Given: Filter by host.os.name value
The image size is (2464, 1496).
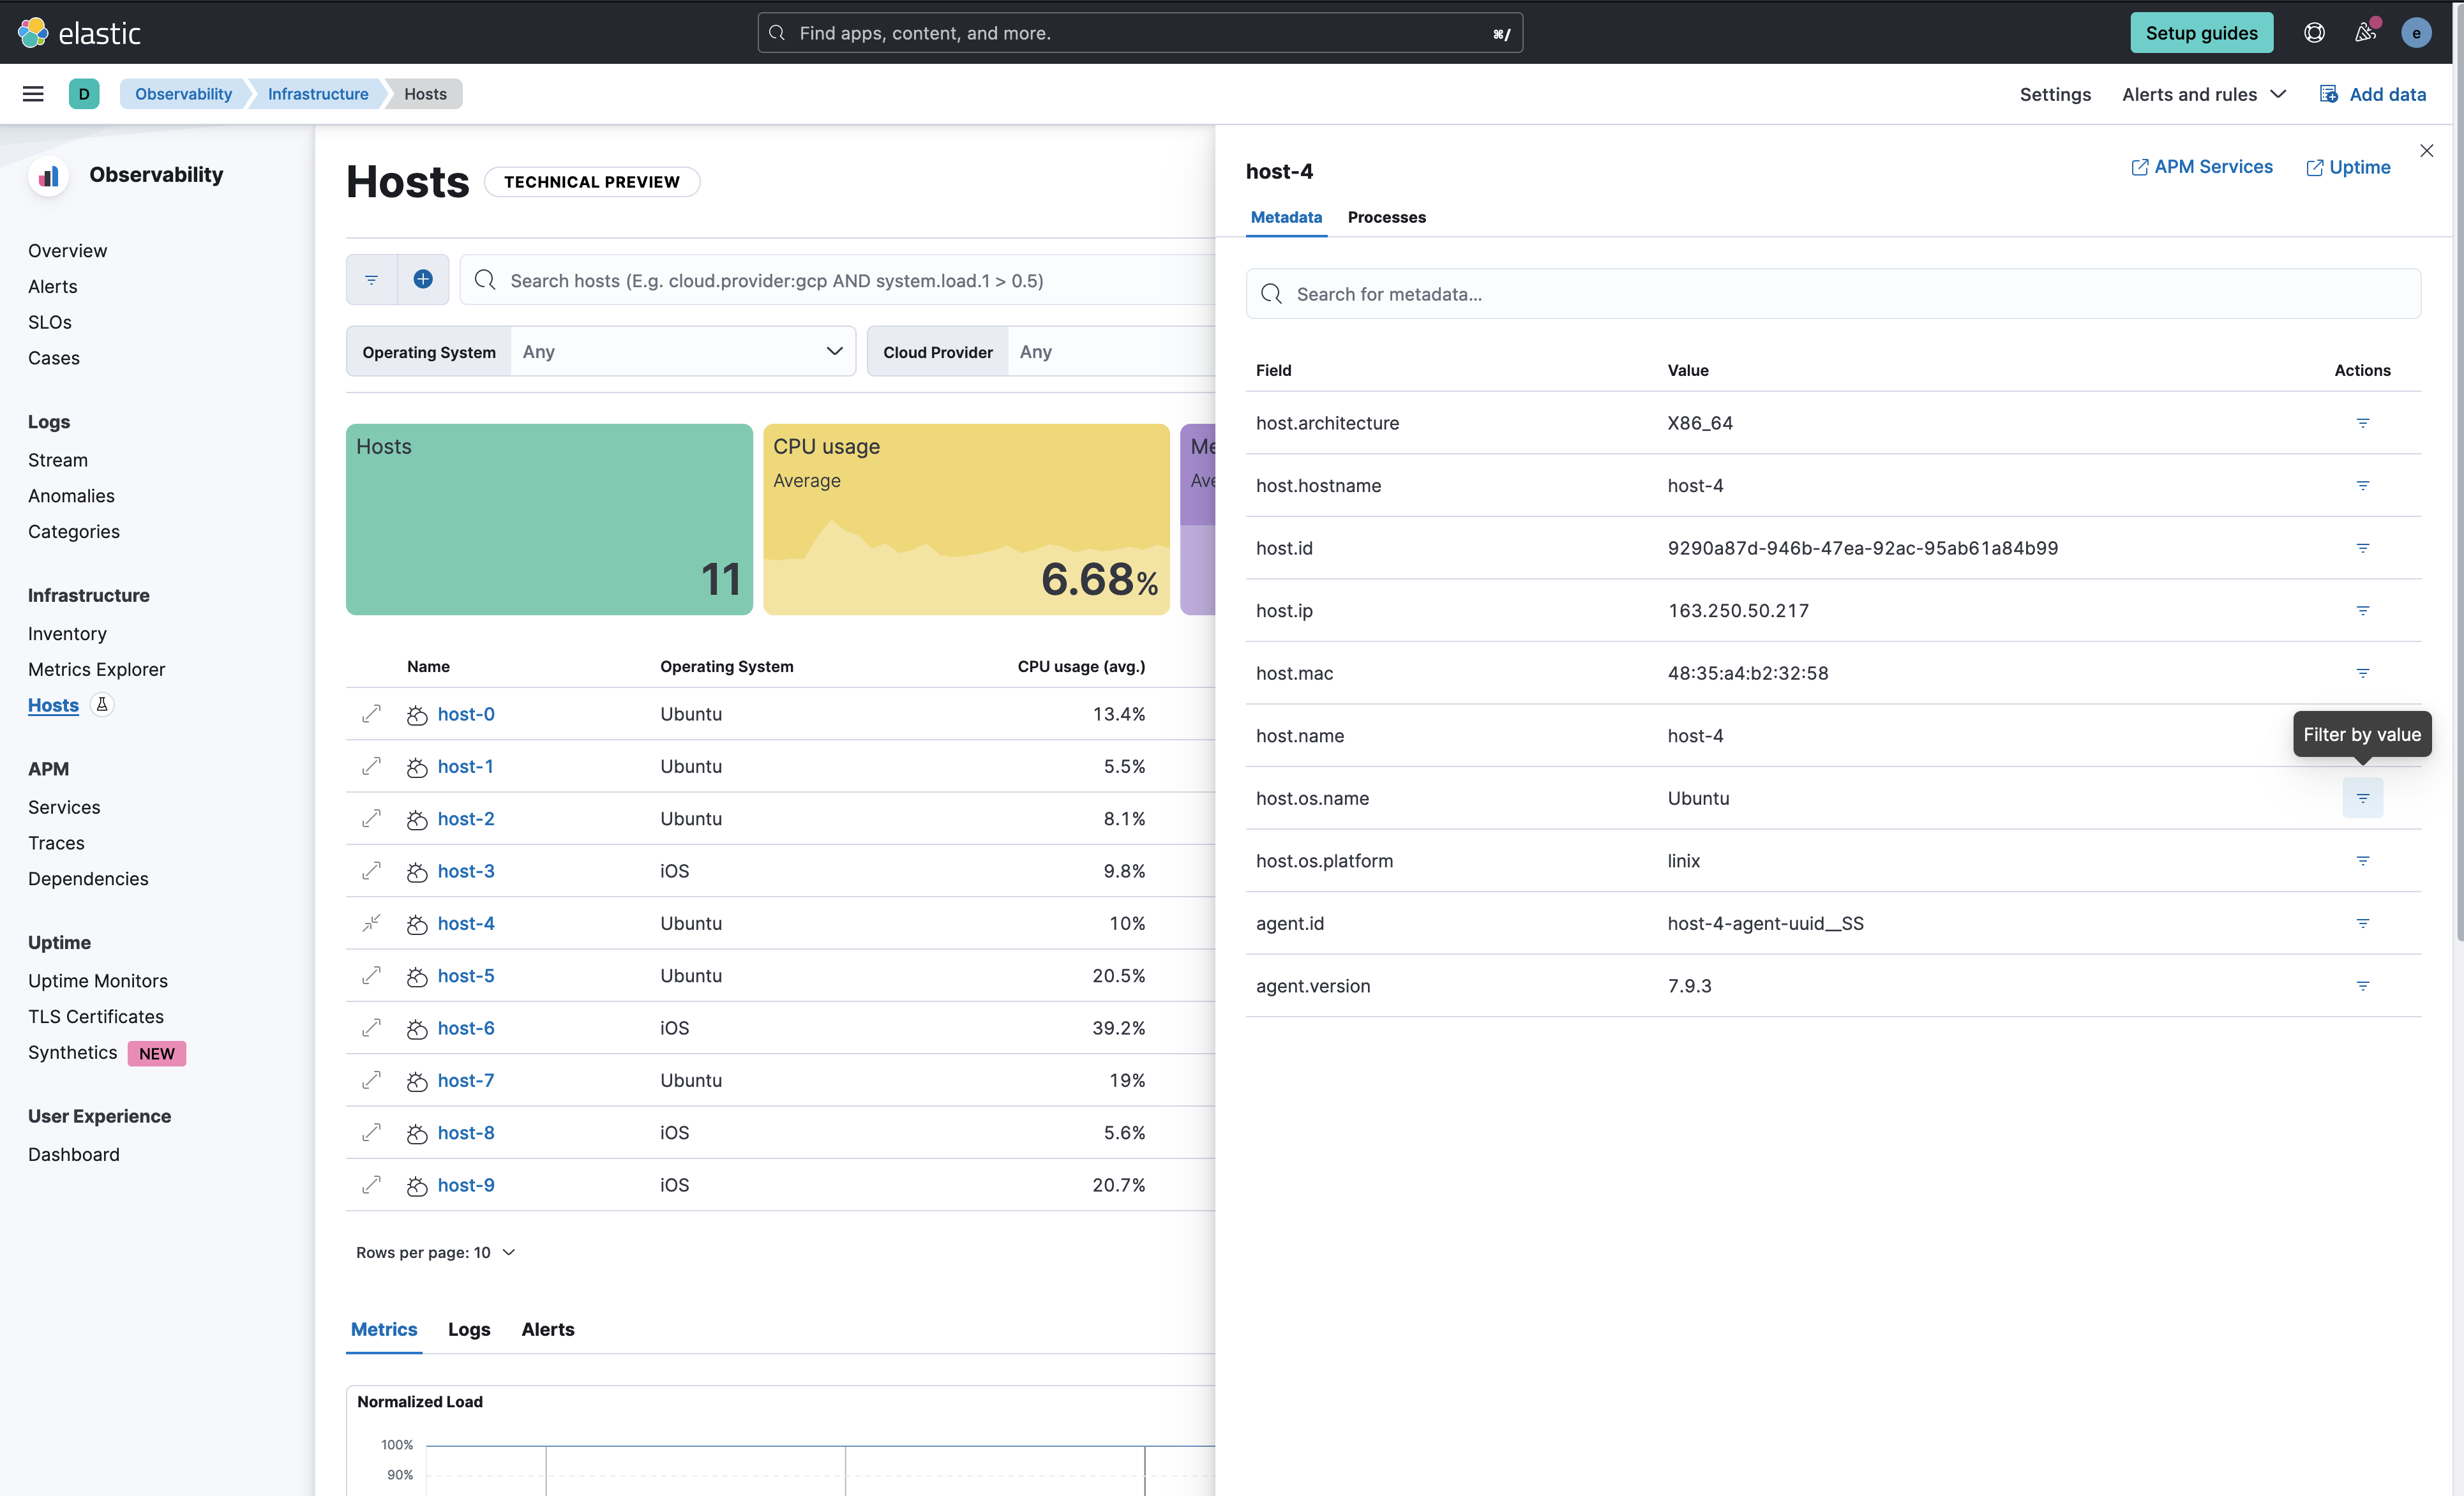Looking at the screenshot, I should point(2362,798).
